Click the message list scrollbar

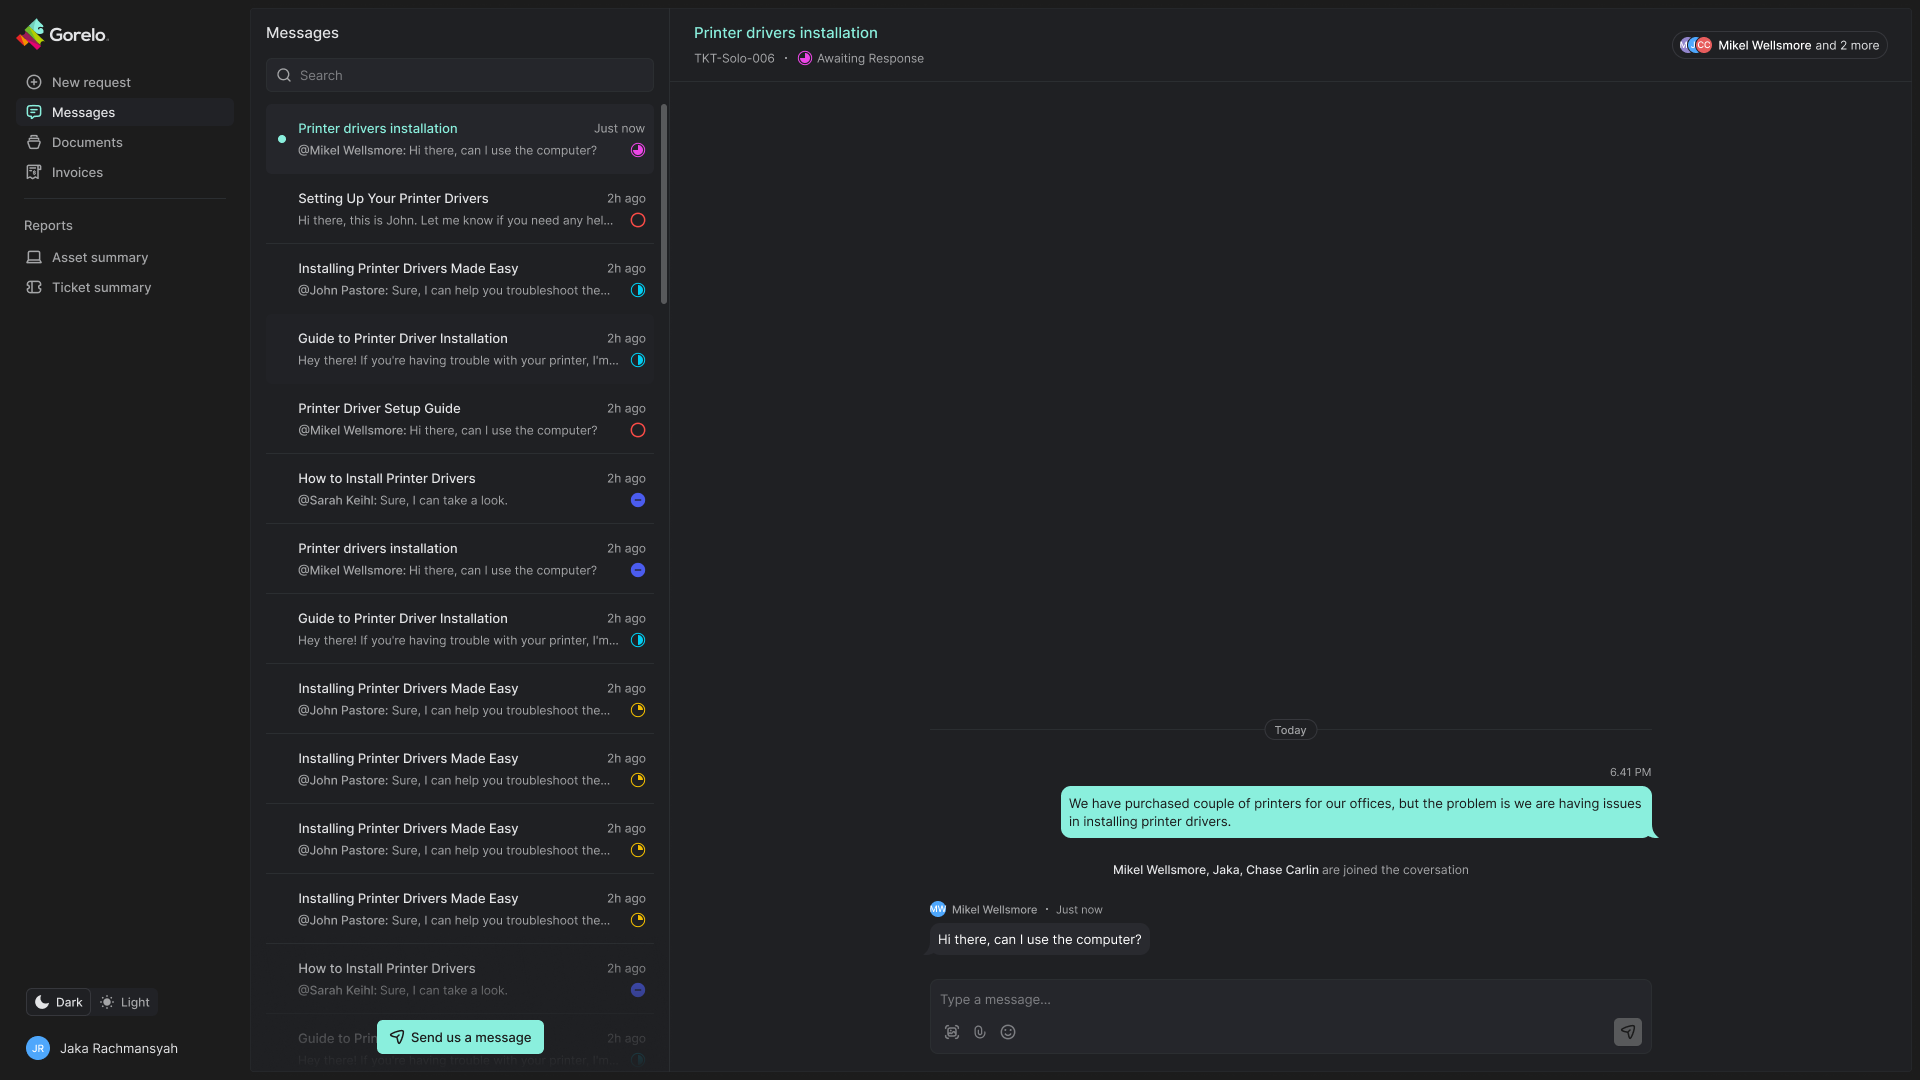664,204
